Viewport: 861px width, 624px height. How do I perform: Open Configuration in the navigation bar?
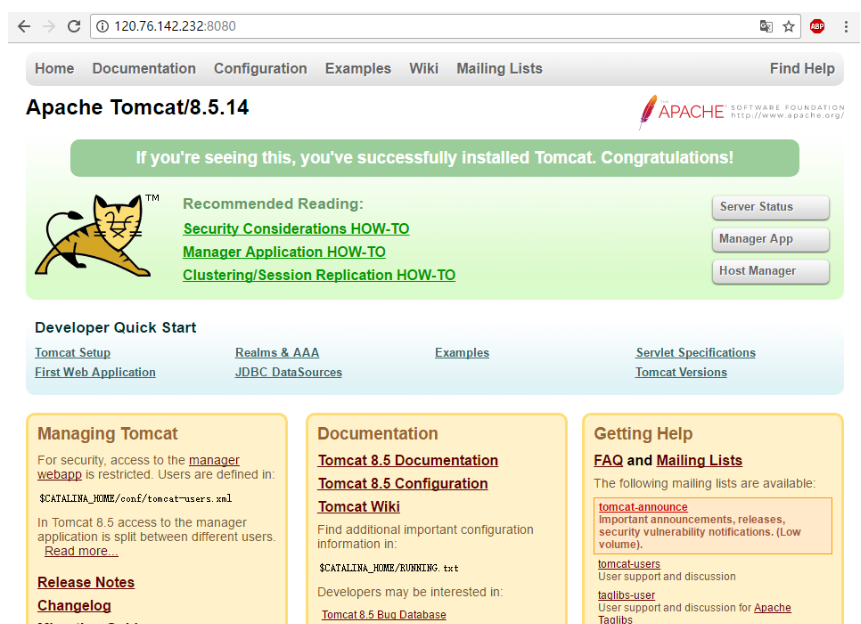coord(260,69)
